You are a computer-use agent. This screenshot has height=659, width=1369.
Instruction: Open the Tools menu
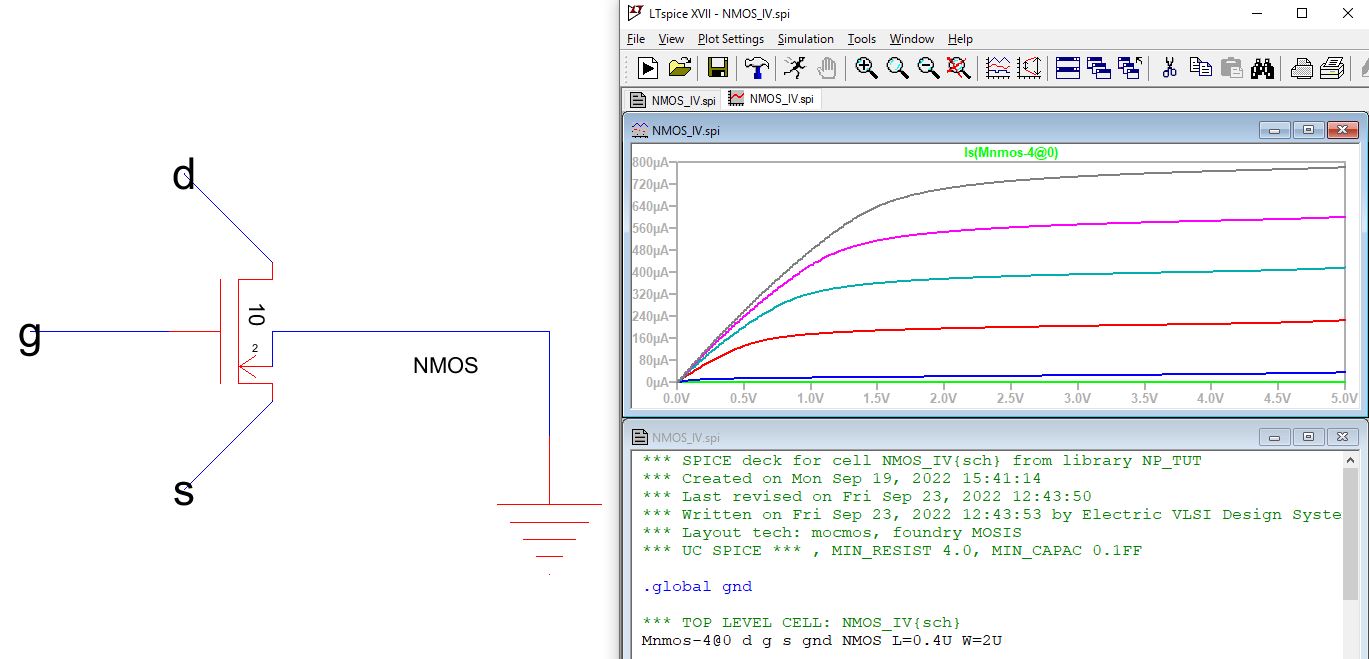pyautogui.click(x=861, y=39)
